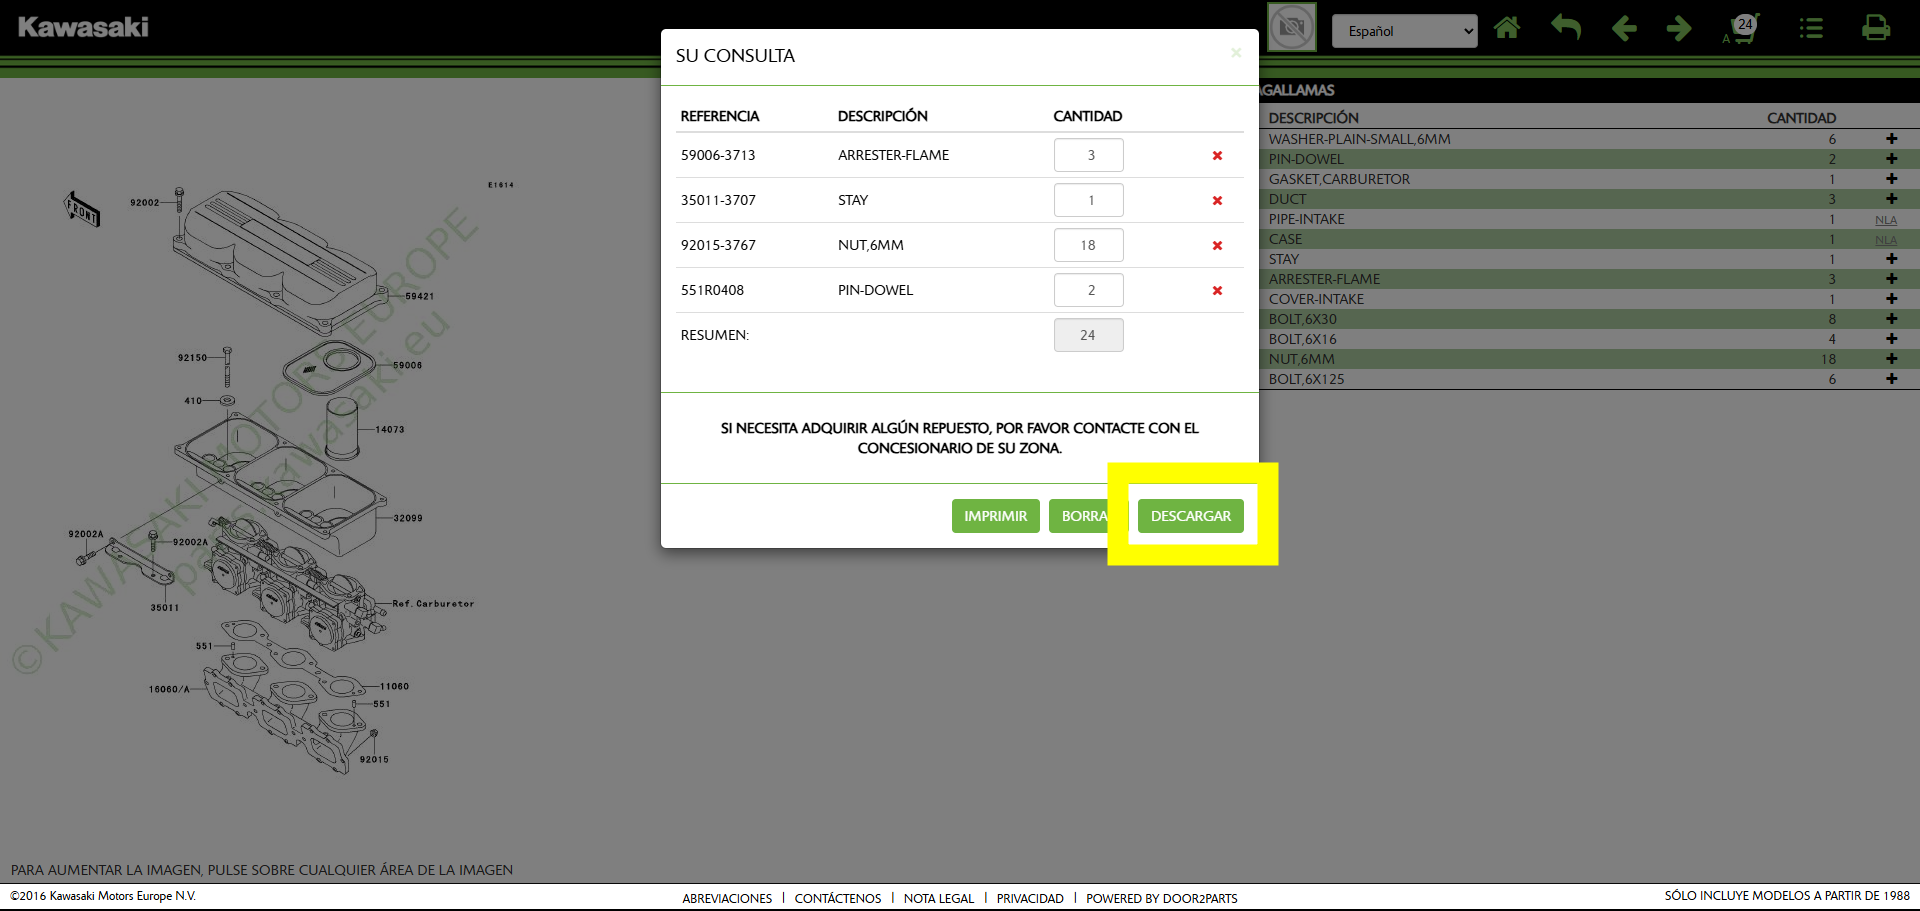
Task: Delete PIN-DOWEL entry from the list
Action: 1217,291
